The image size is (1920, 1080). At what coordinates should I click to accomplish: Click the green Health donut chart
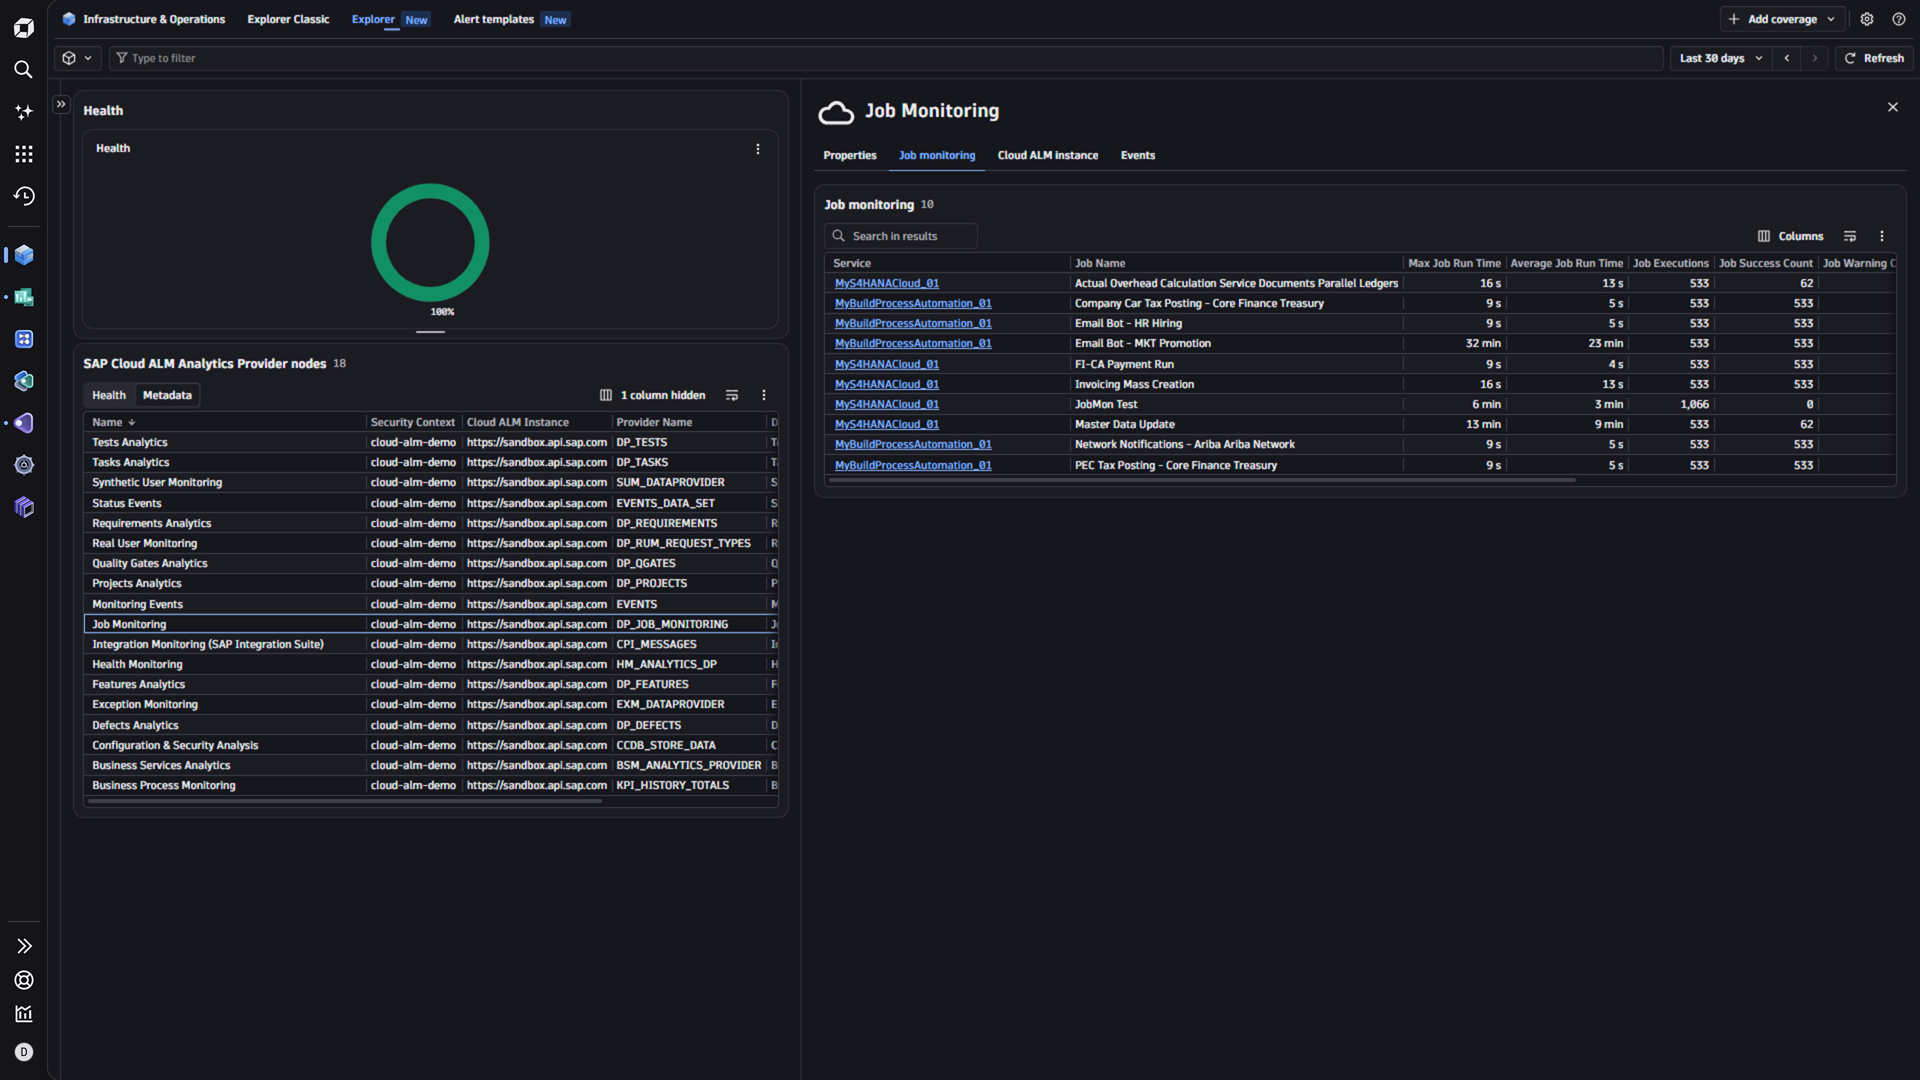(x=430, y=242)
